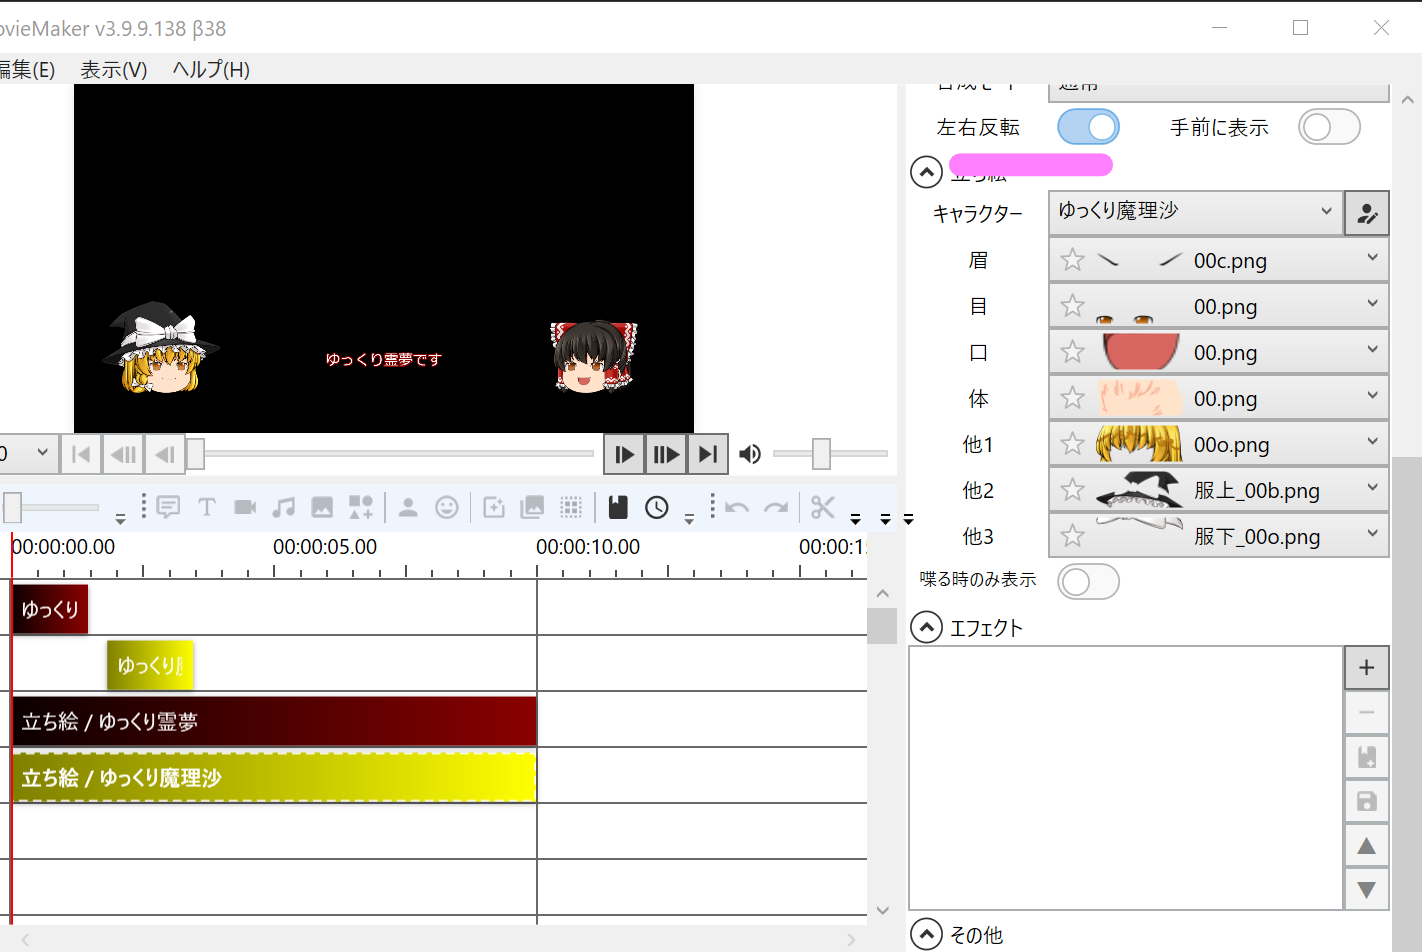Screen dimensions: 1422x952
Task: Click the upper save-preset icon in the effect list
Action: tap(1367, 757)
